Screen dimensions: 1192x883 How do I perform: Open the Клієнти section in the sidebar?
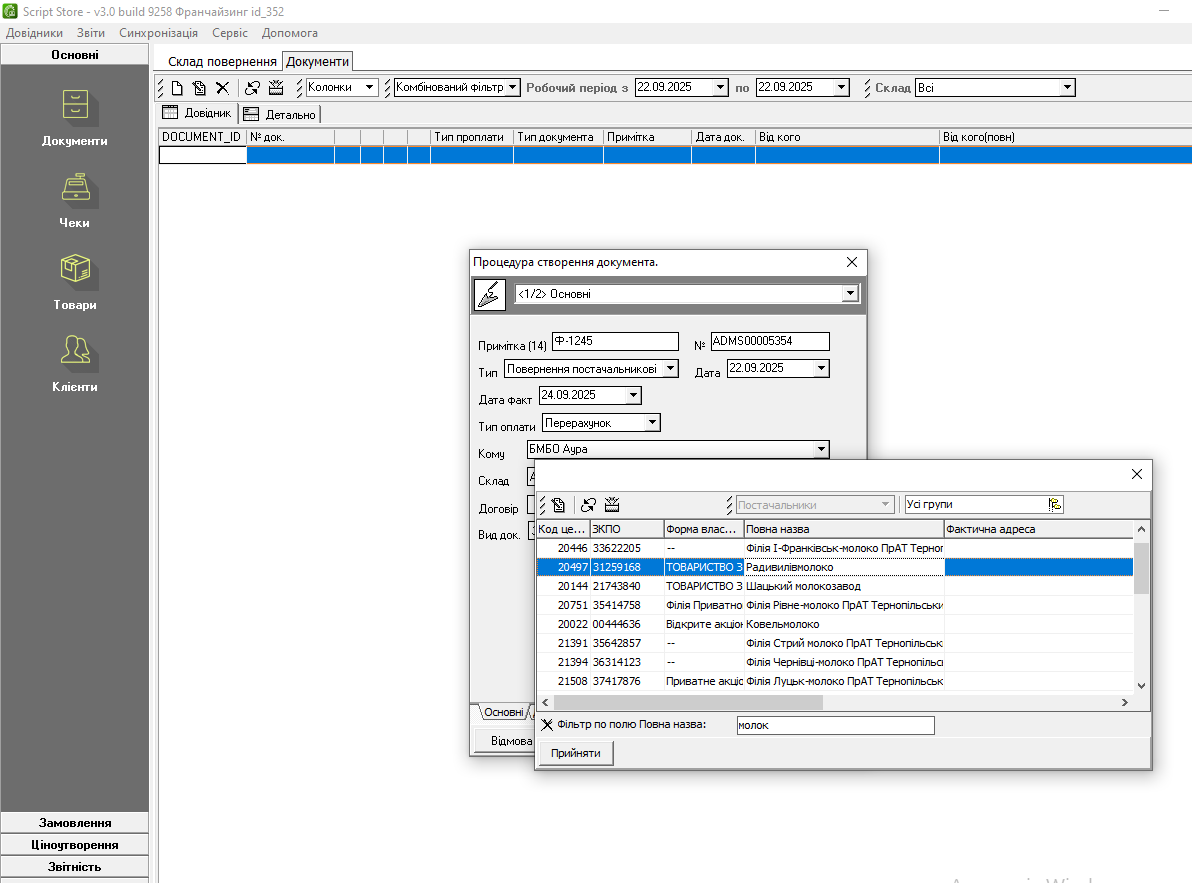pyautogui.click(x=75, y=364)
